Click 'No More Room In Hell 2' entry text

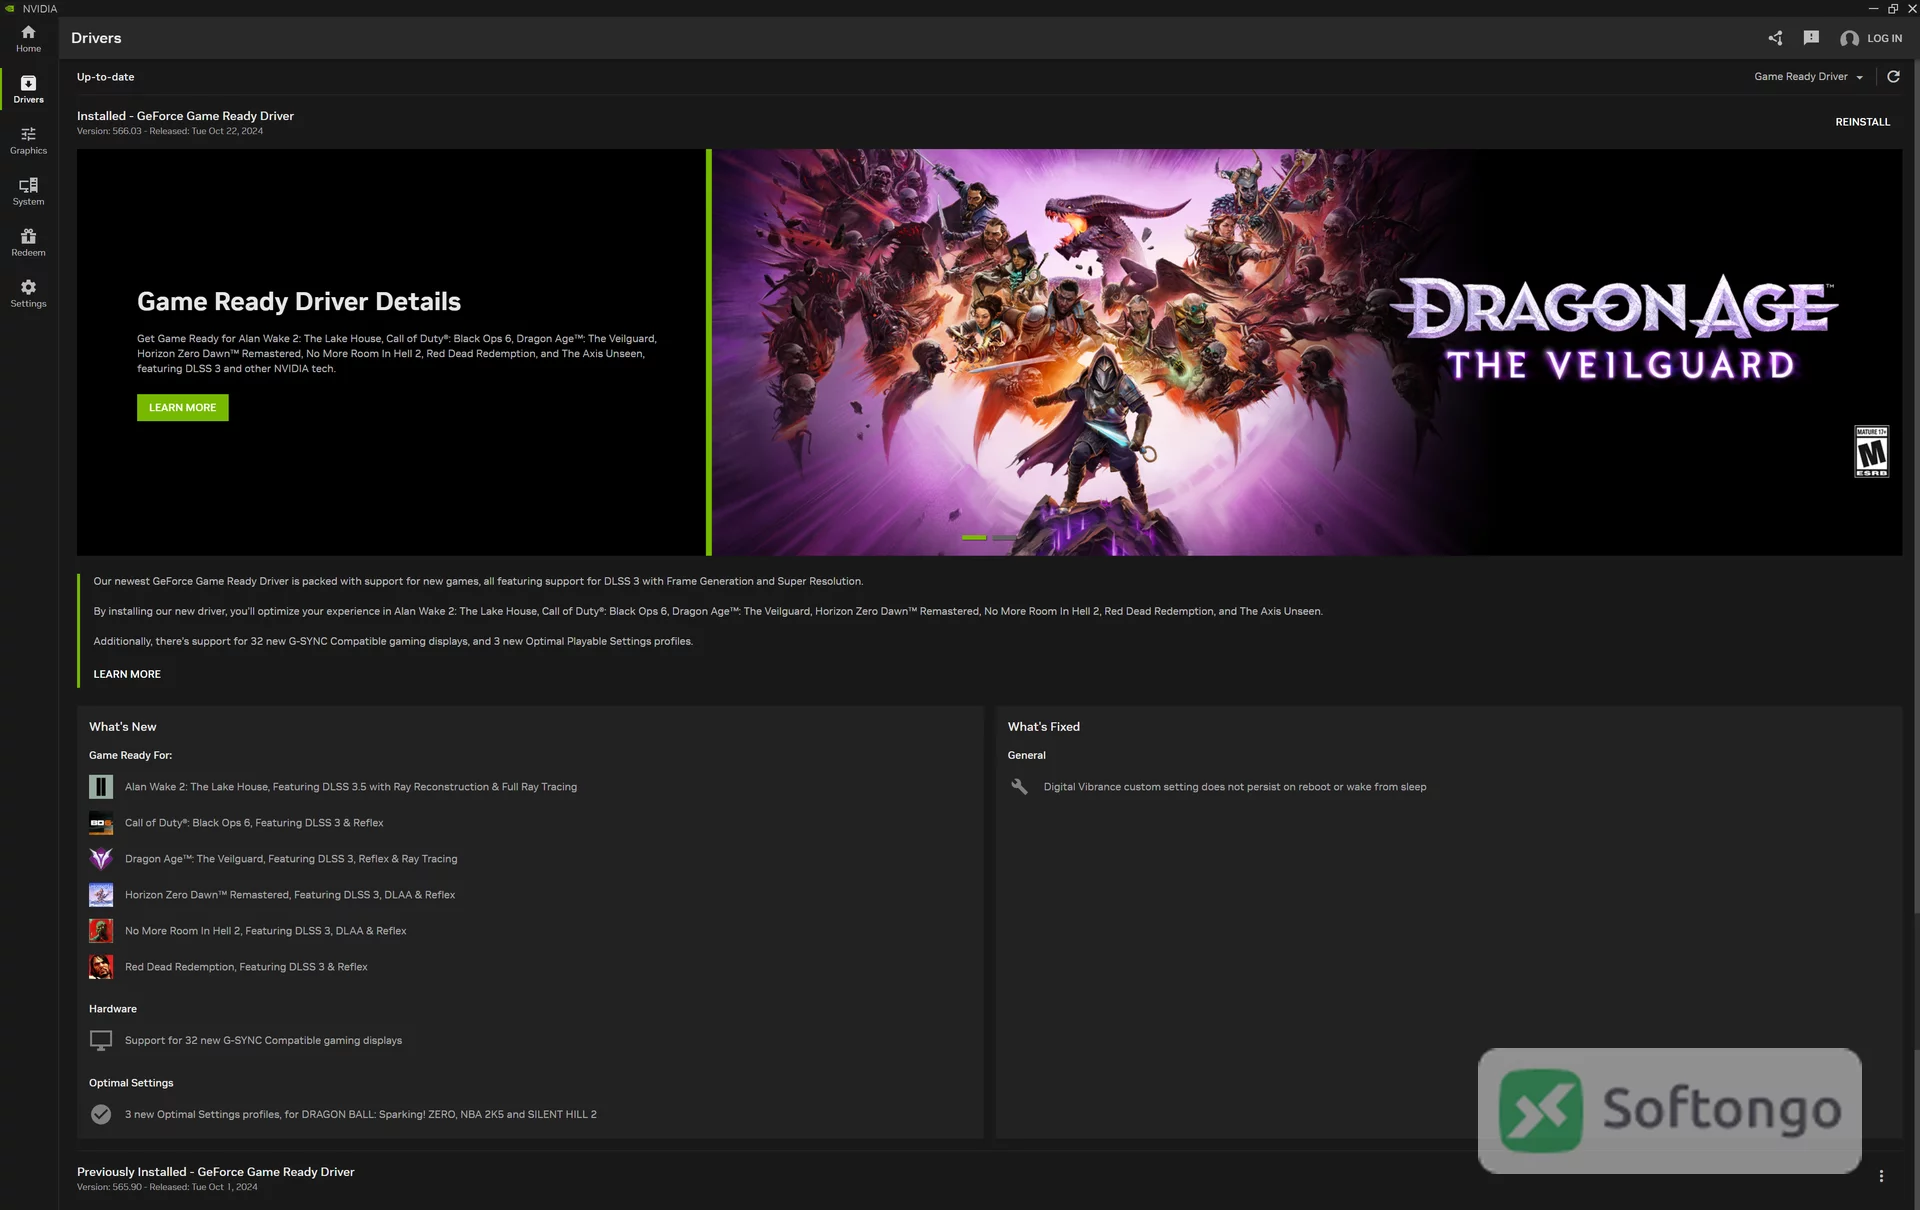pos(265,931)
